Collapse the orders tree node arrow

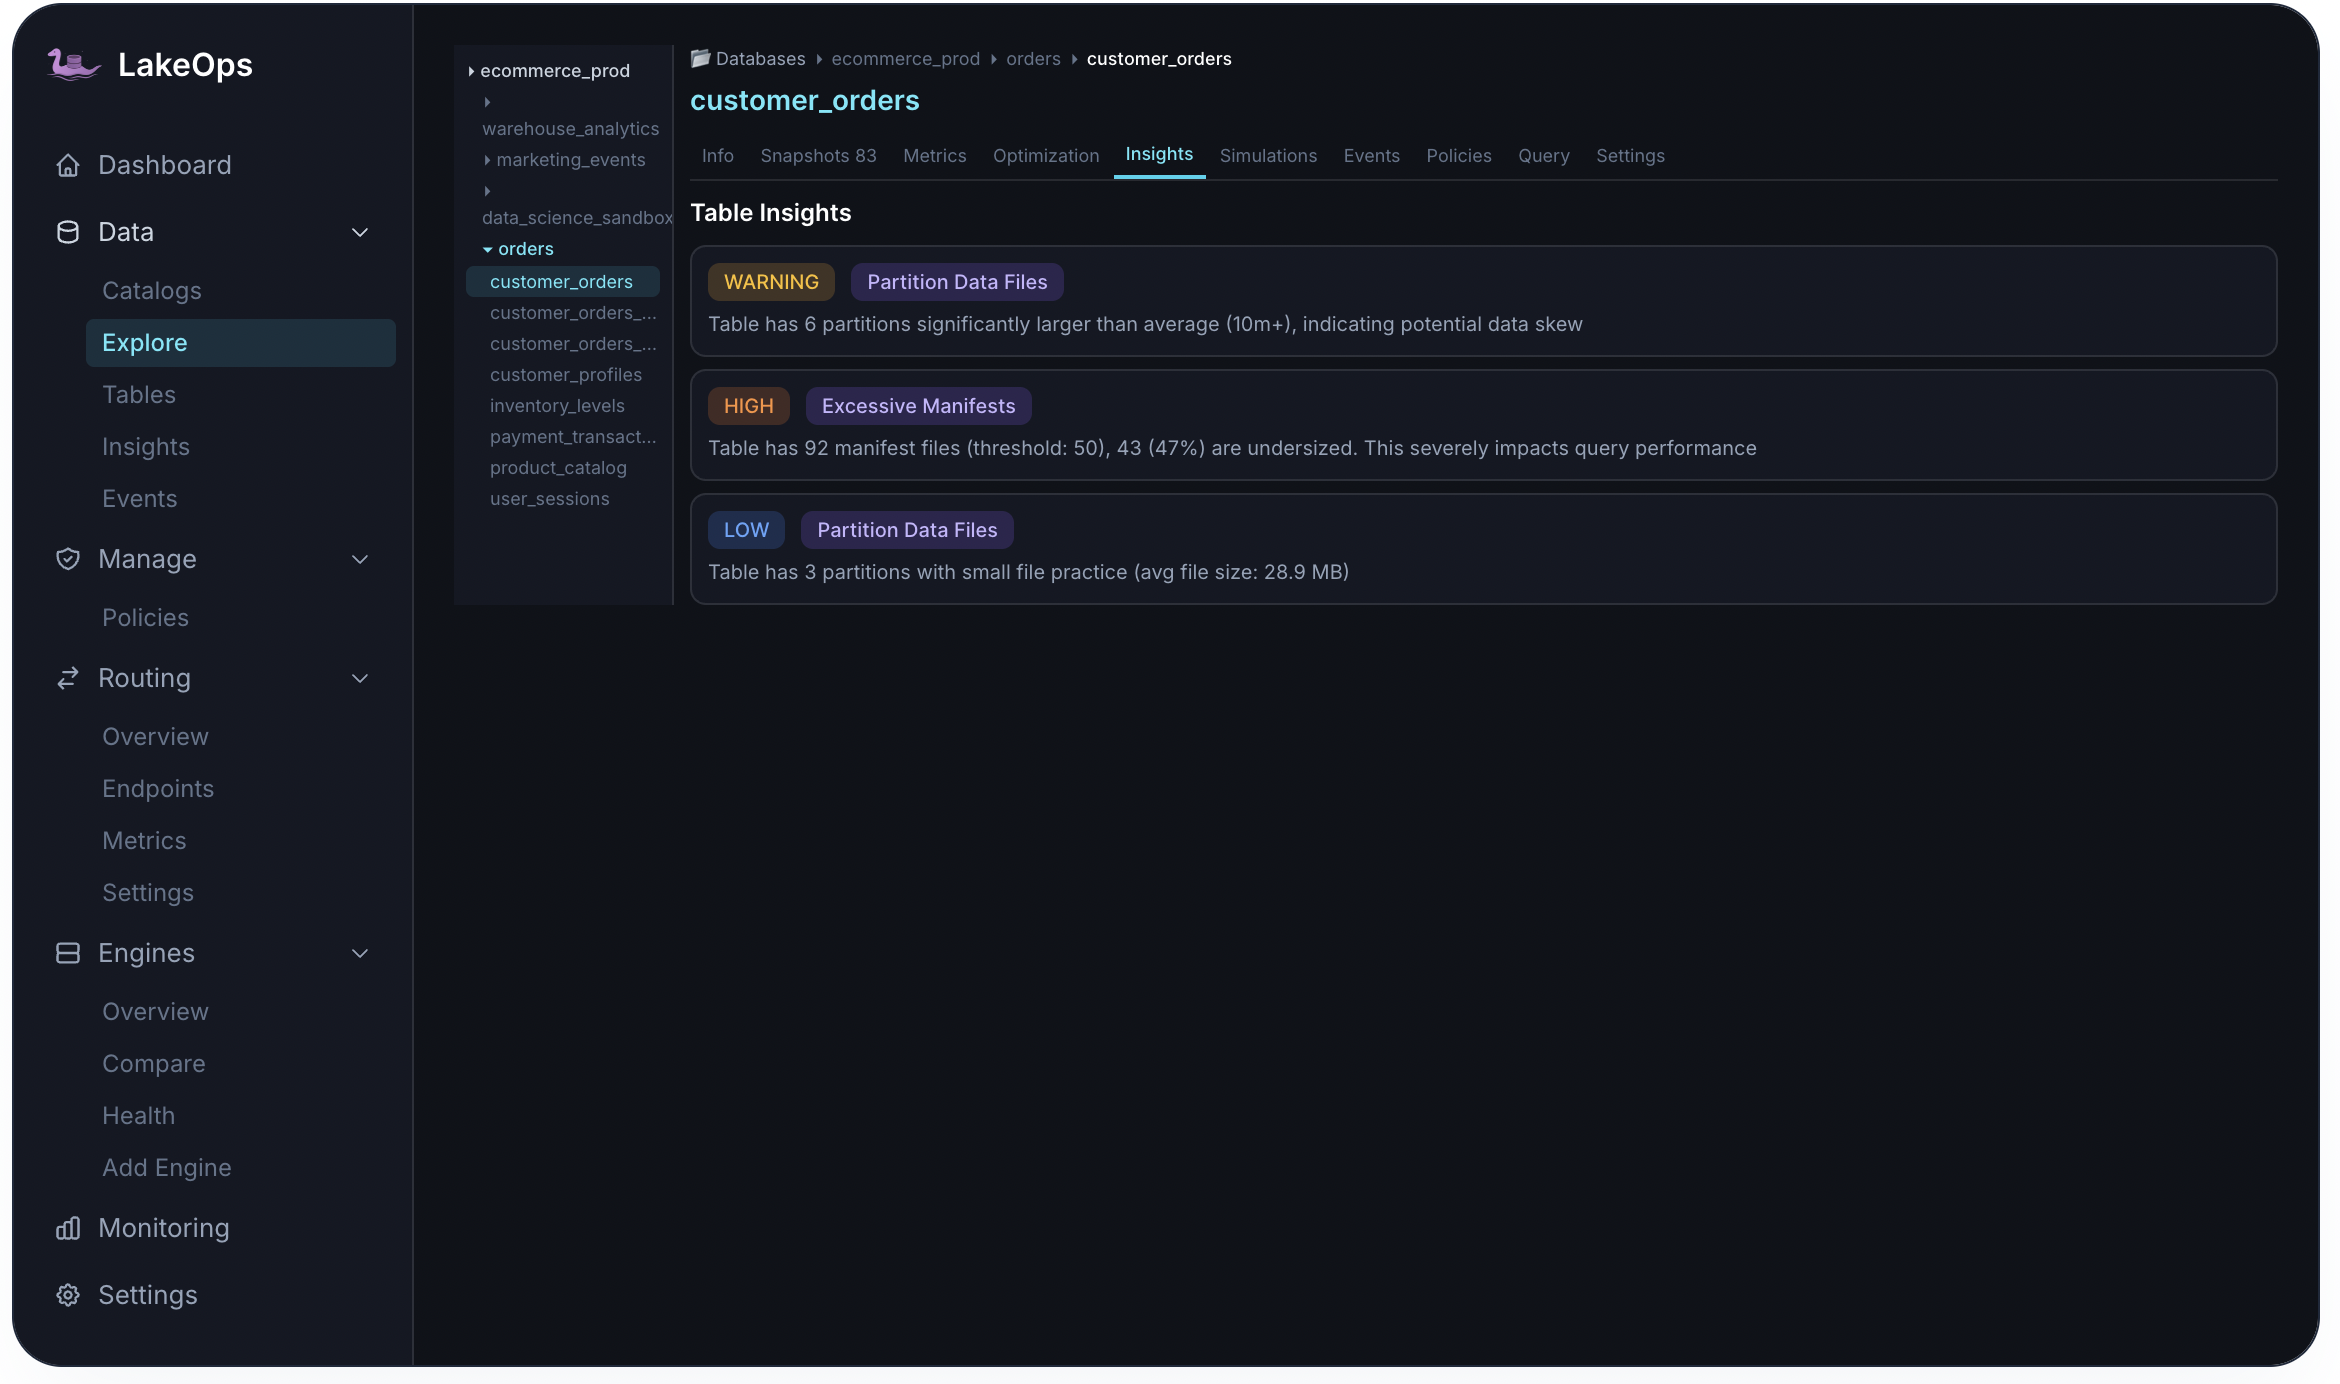pos(488,249)
